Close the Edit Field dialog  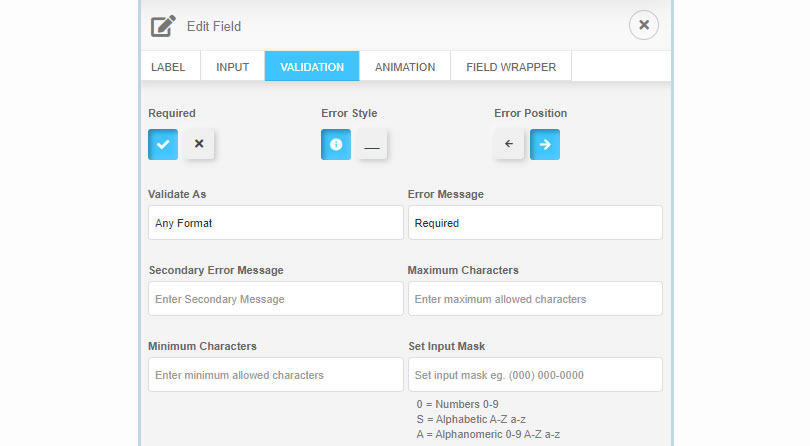(644, 25)
